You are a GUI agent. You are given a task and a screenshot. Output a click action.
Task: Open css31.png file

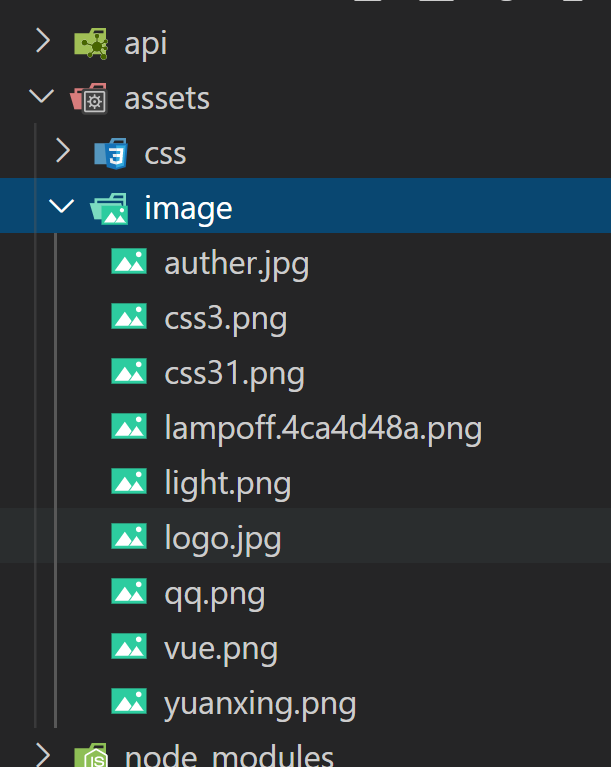coord(234,374)
